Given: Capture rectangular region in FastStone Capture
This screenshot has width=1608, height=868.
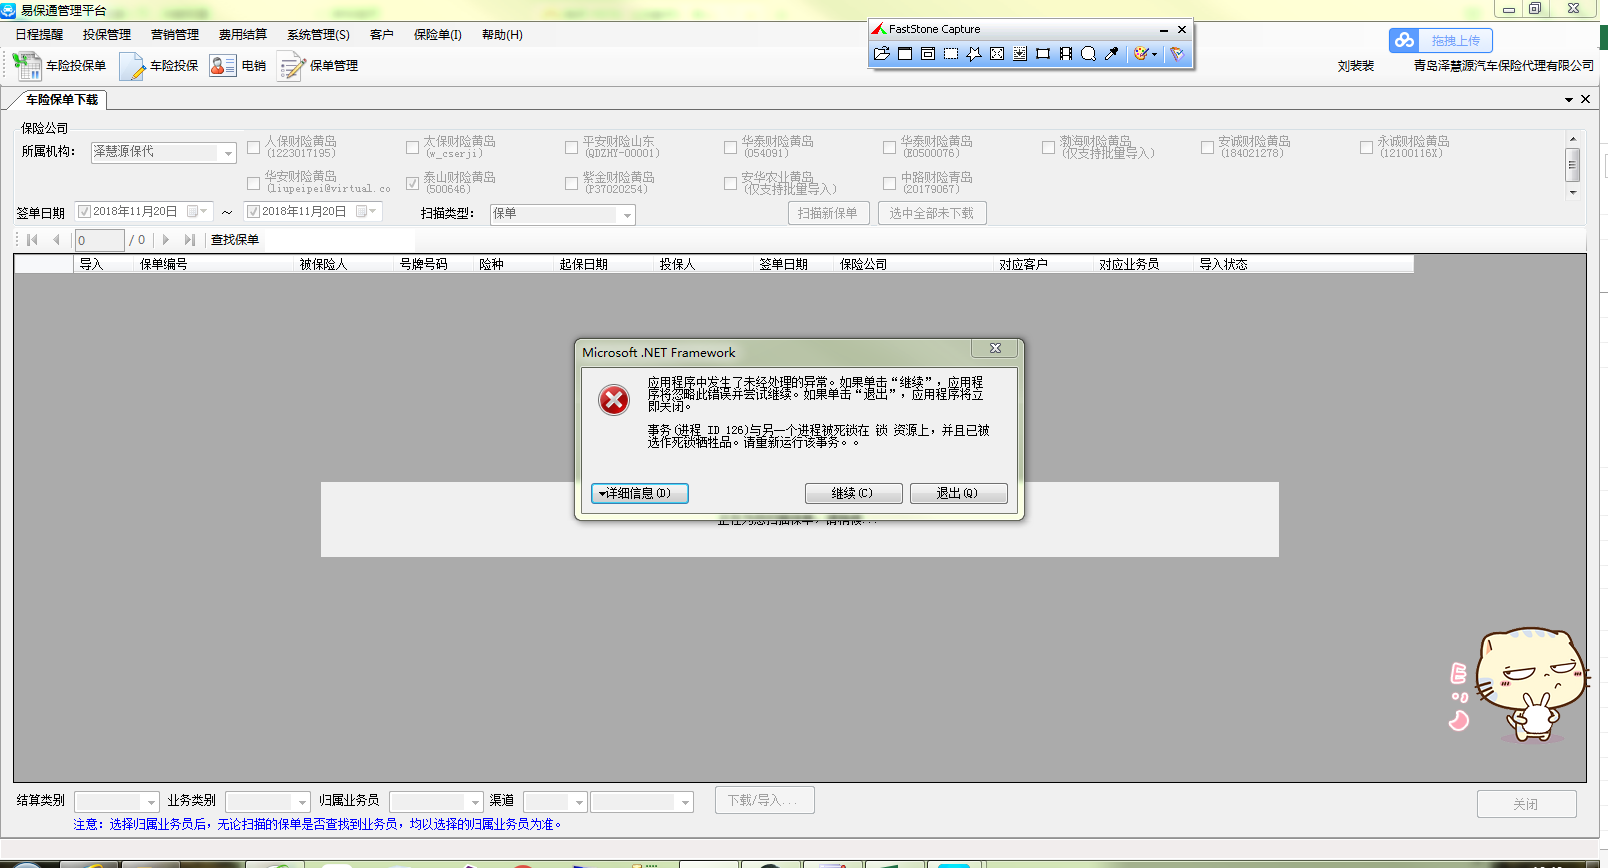Looking at the screenshot, I should [951, 54].
